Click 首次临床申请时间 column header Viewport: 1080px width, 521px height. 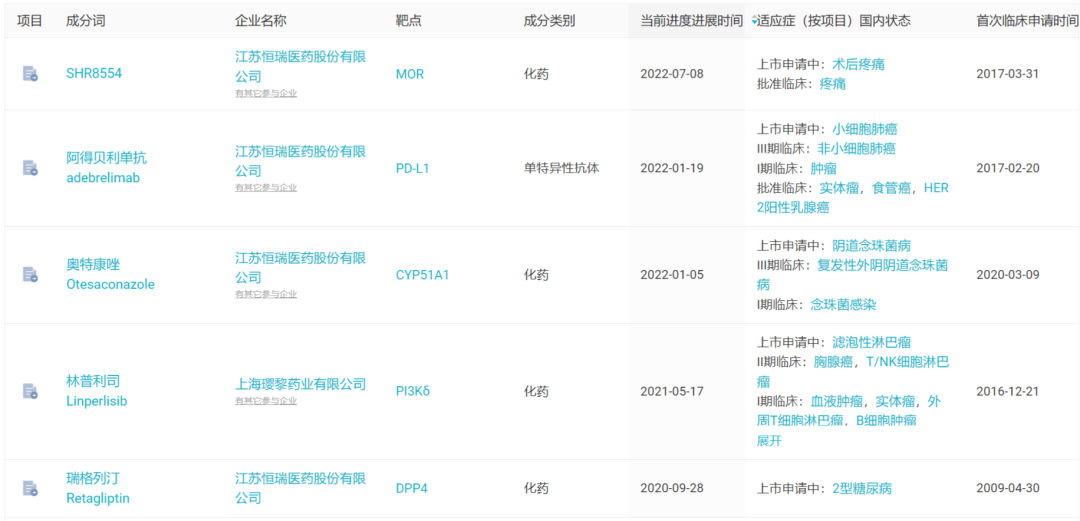coord(1027,21)
